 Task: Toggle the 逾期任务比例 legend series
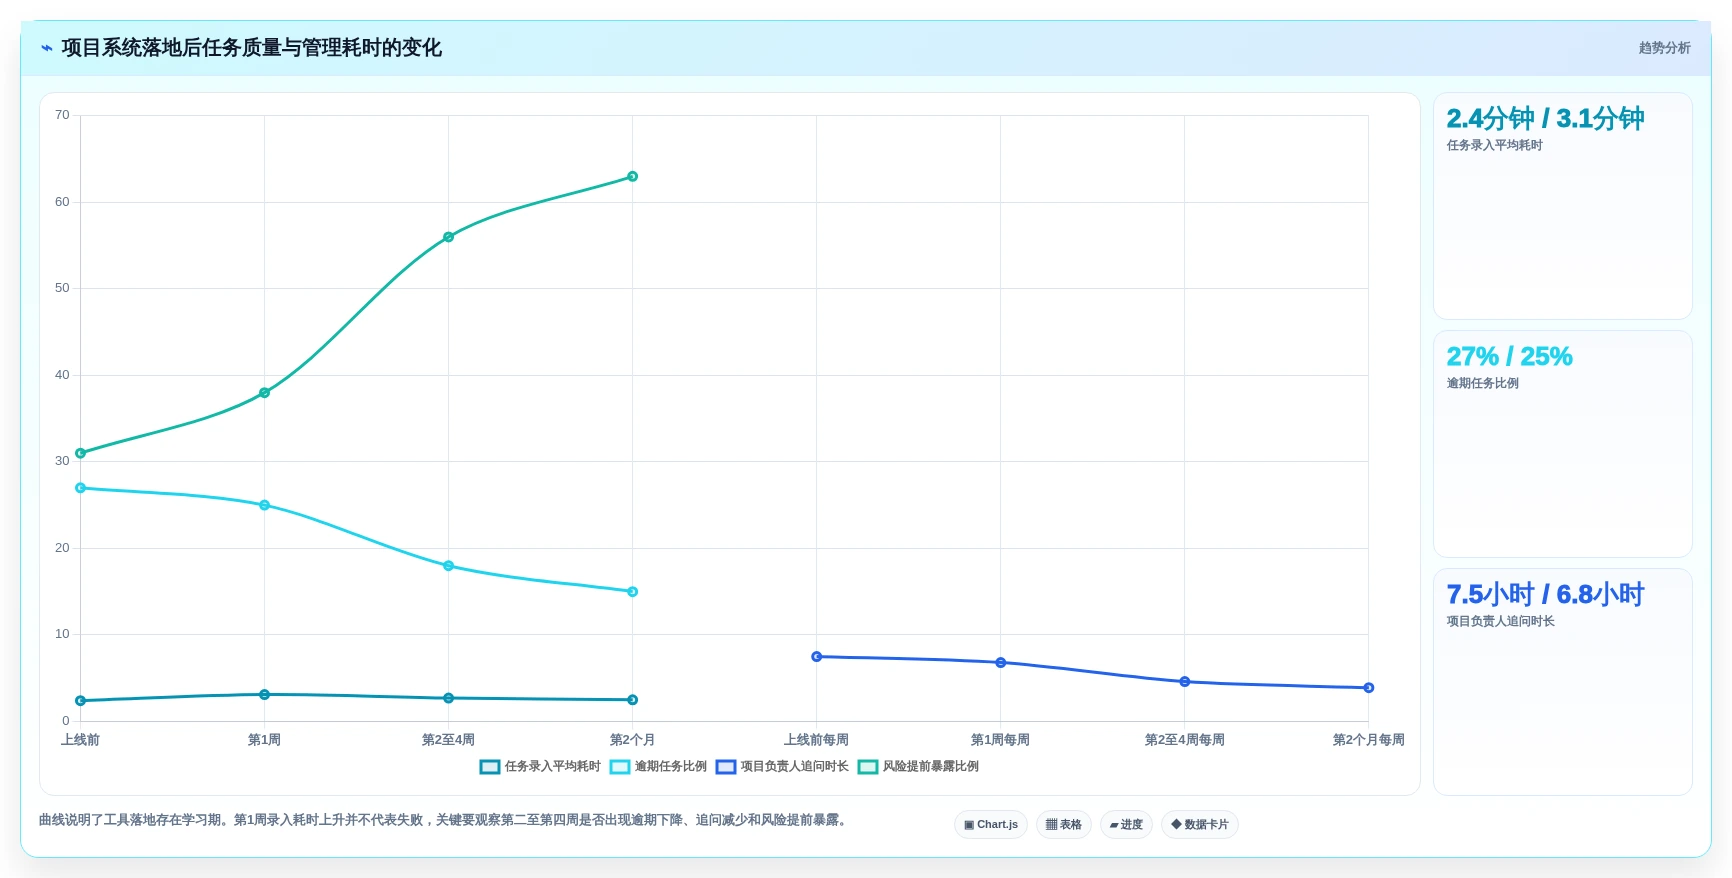coord(658,767)
